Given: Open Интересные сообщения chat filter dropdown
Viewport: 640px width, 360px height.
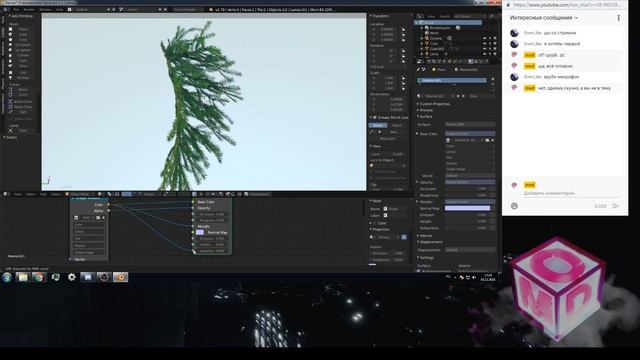Looking at the screenshot, I should pos(544,18).
